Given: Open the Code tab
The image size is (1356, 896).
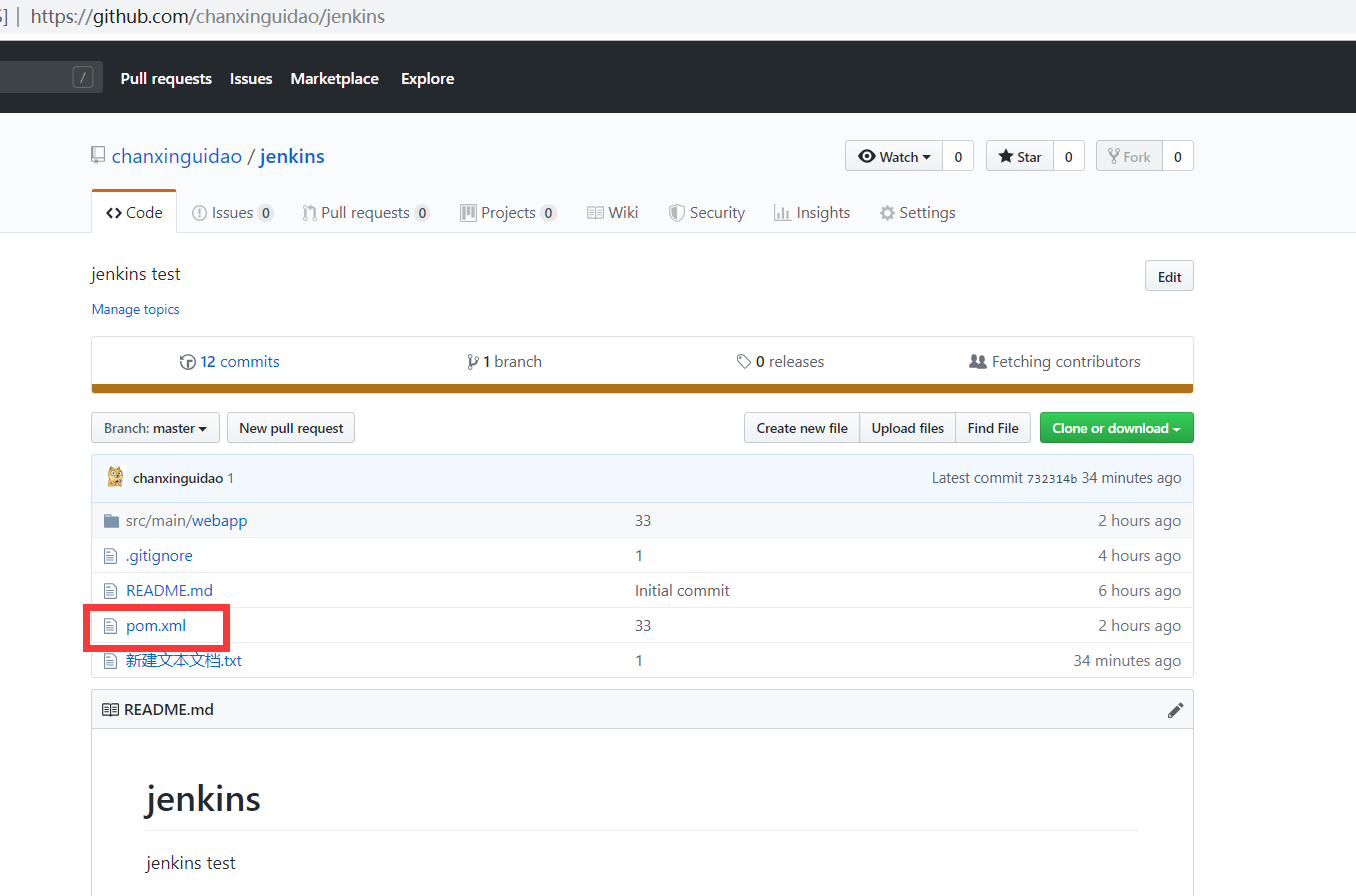Looking at the screenshot, I should (134, 212).
